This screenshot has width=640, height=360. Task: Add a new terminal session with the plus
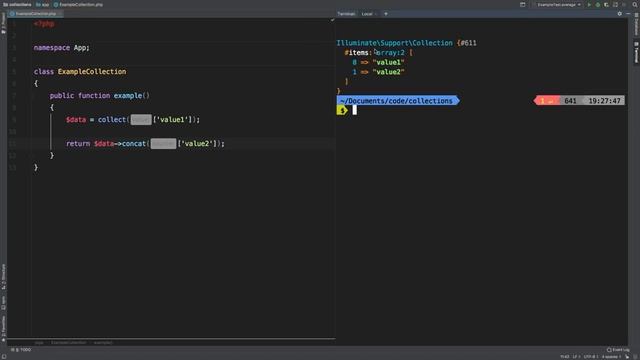386,14
